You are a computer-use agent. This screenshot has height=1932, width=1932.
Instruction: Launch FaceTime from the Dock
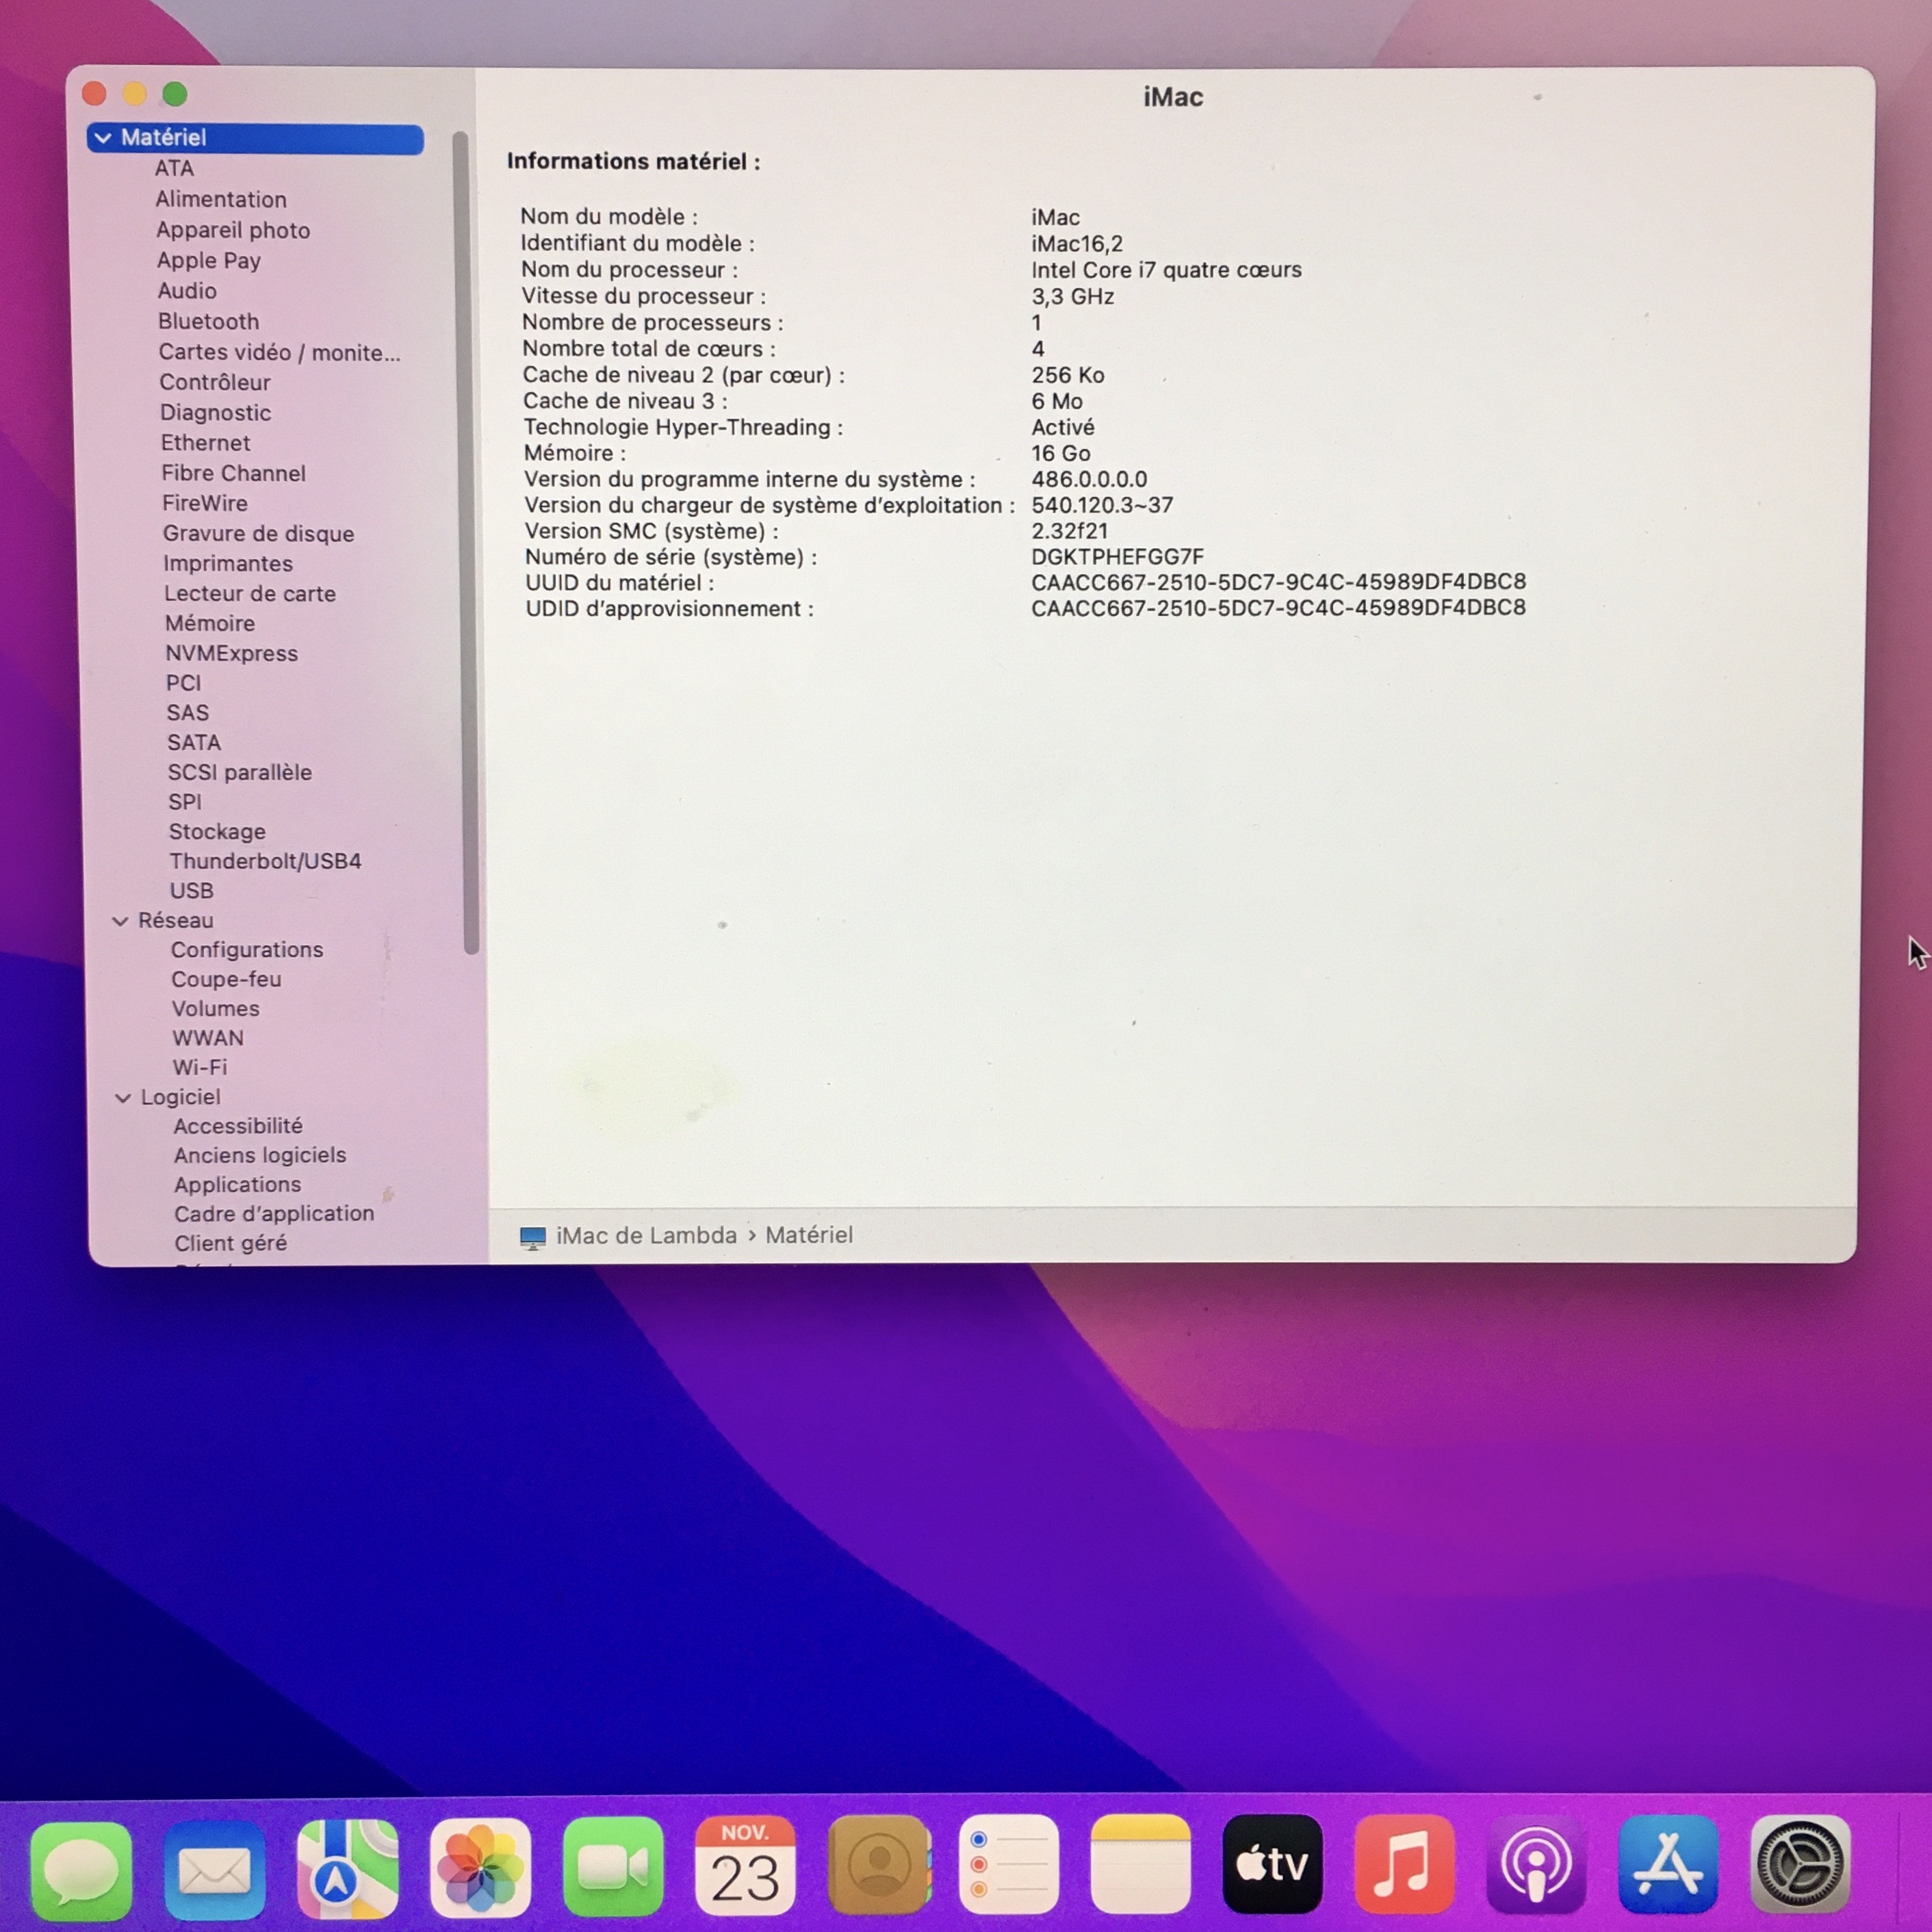[x=613, y=1868]
